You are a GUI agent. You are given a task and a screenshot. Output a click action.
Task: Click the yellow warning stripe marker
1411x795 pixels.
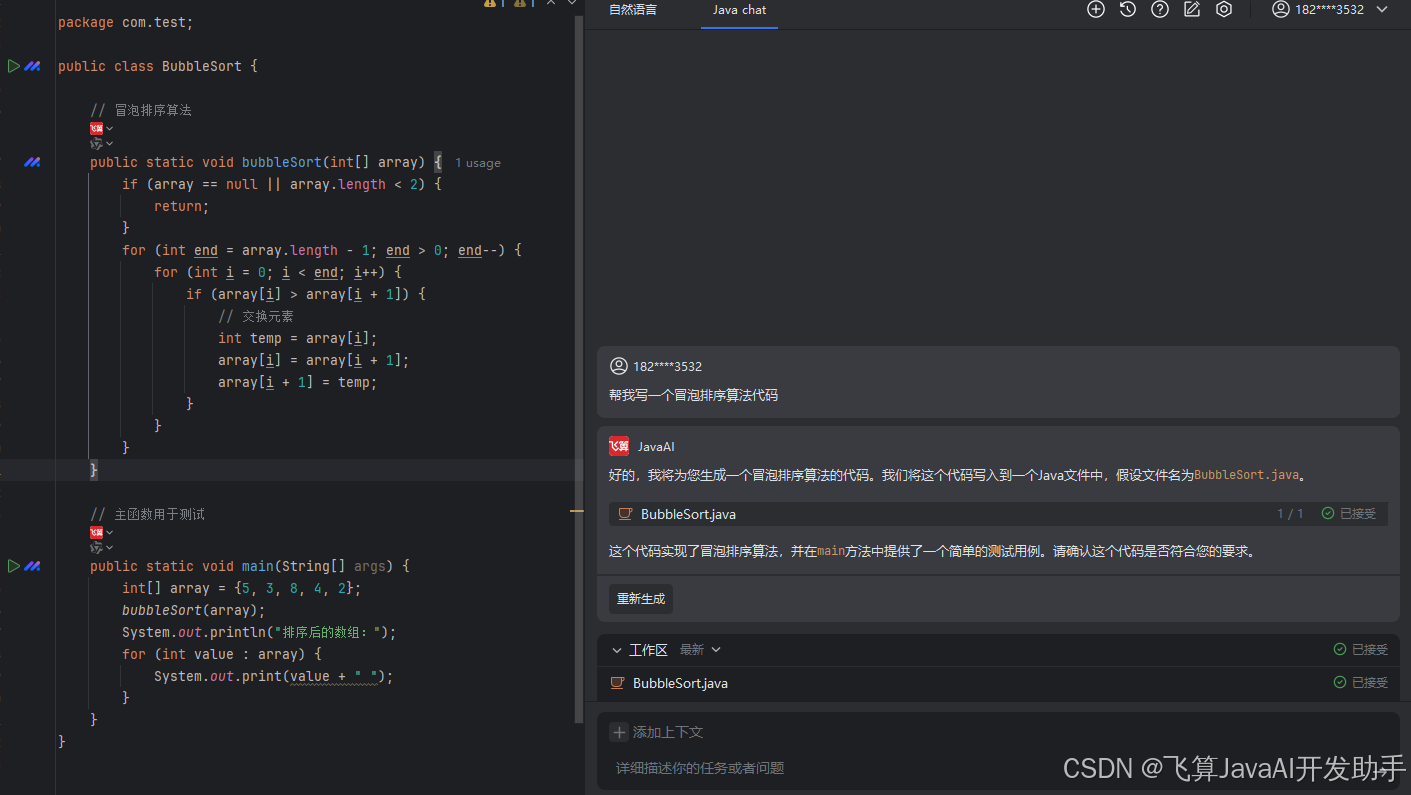pos(577,511)
